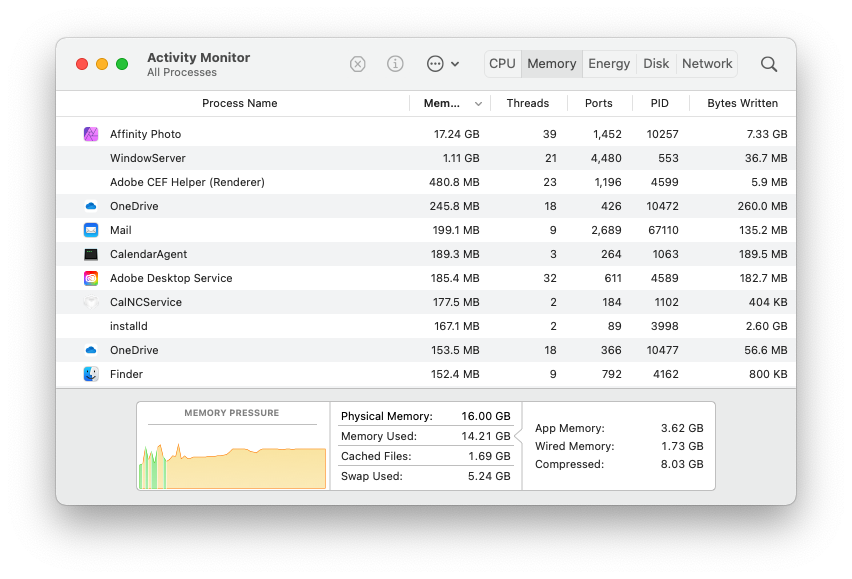Screen dimensions: 852x579
Task: Click the CalNCService shield icon
Action: click(91, 302)
